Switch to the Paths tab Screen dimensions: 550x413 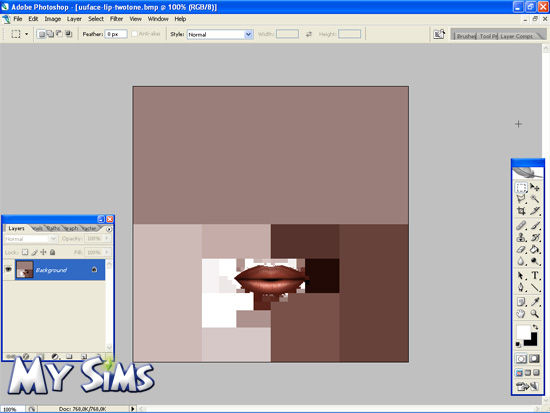pos(53,228)
